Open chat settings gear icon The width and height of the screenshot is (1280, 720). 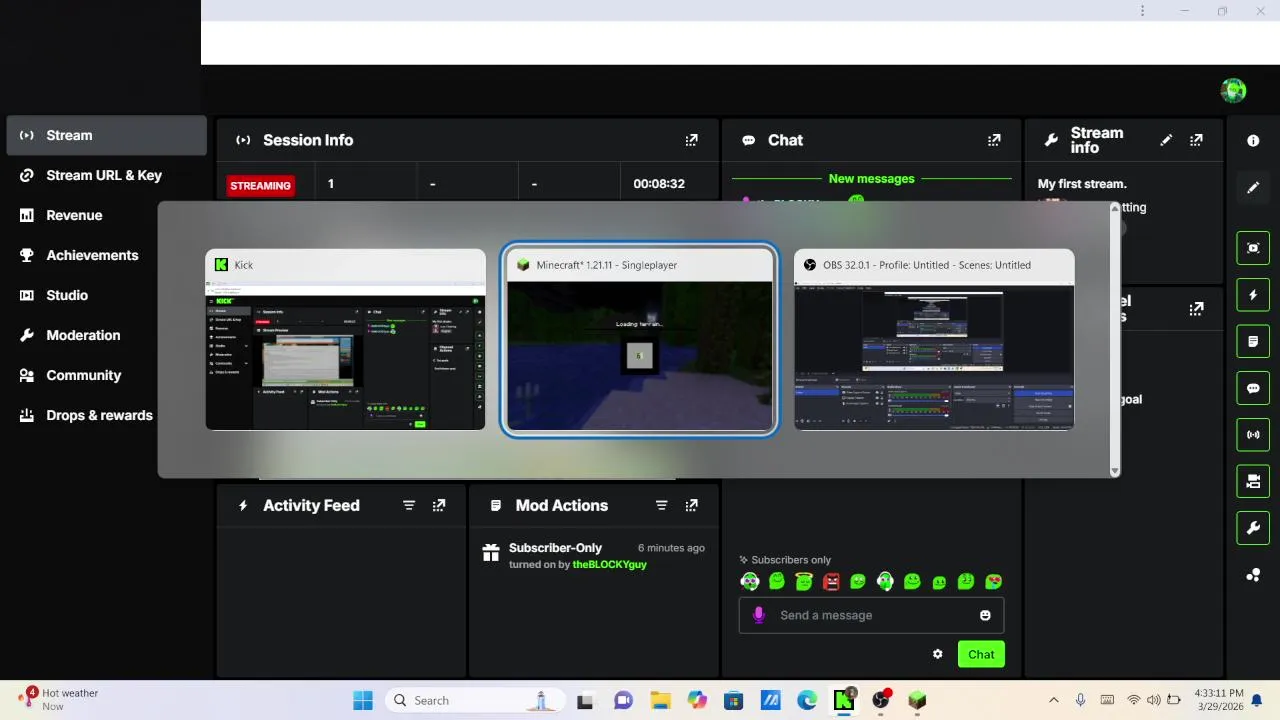tap(937, 654)
